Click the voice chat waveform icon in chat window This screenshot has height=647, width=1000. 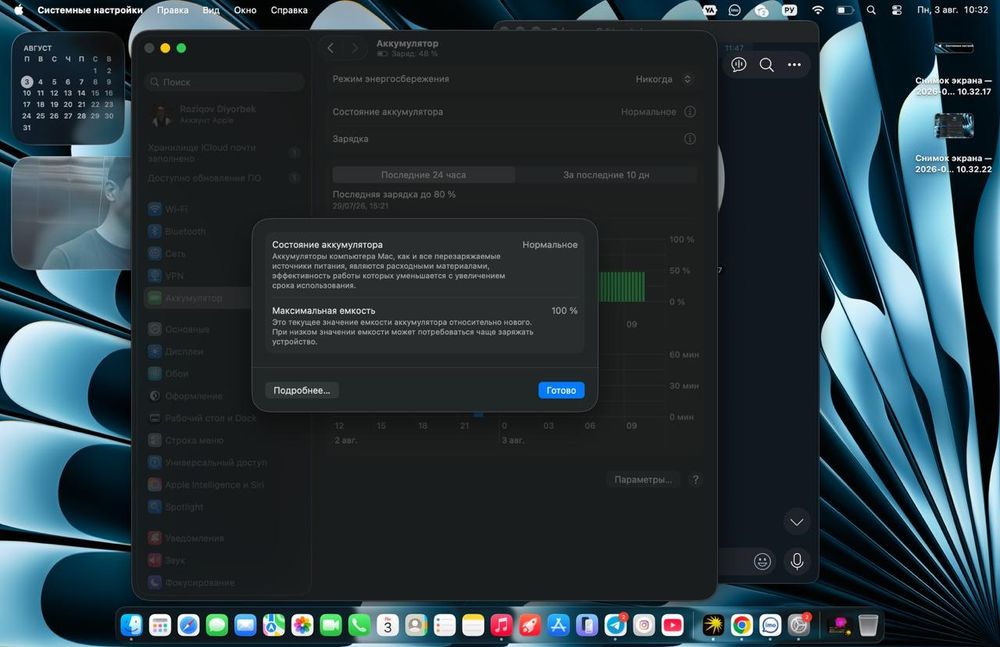pyautogui.click(x=739, y=64)
